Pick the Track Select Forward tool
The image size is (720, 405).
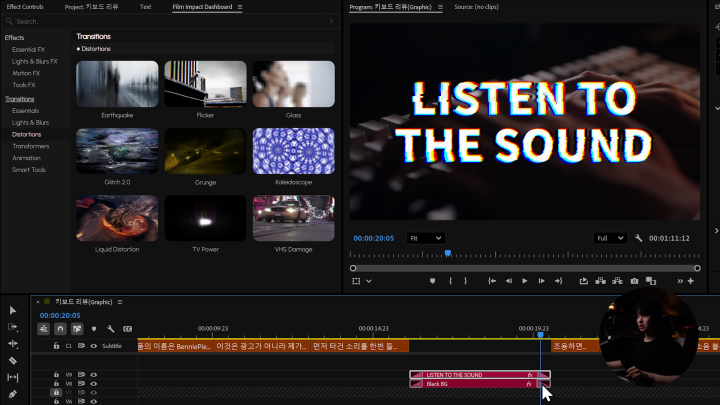click(x=13, y=327)
